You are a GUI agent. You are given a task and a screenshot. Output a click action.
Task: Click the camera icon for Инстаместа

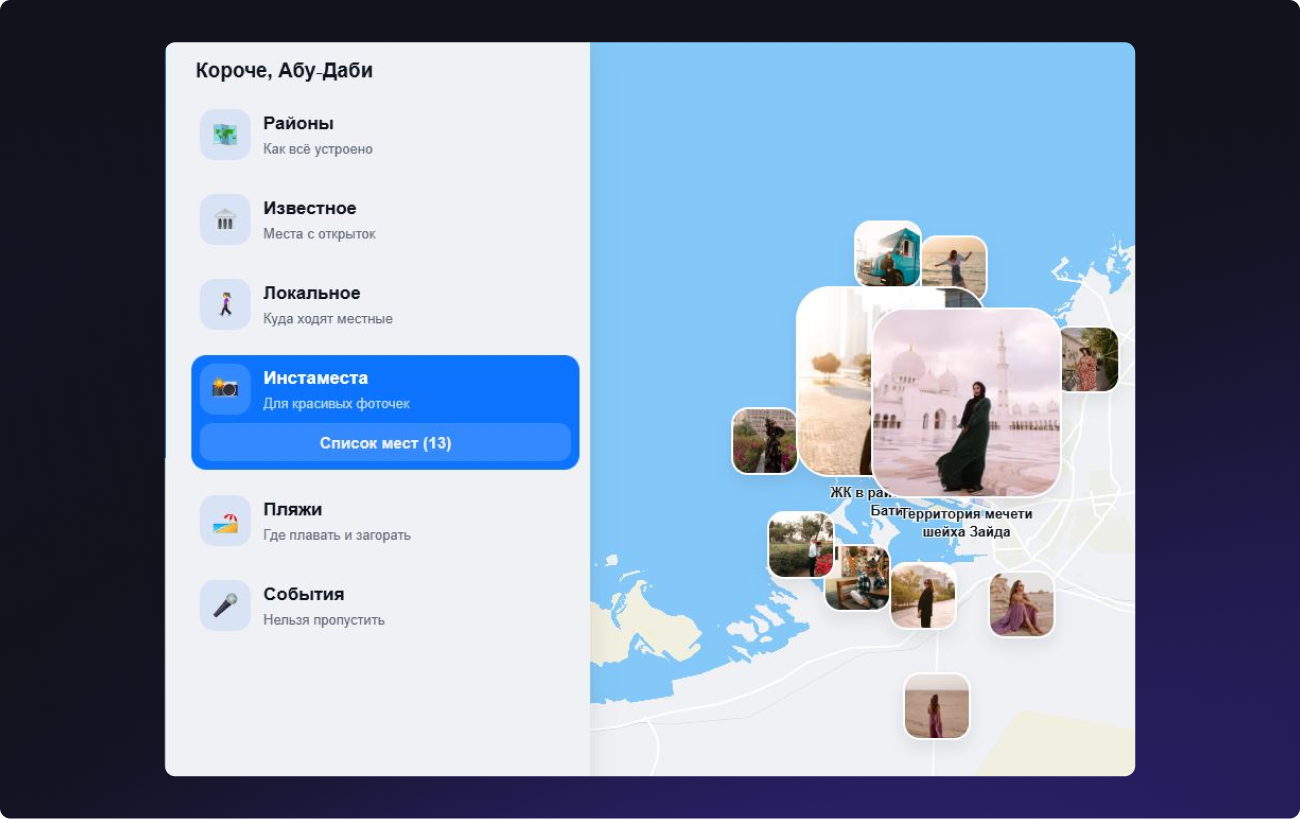pos(225,389)
